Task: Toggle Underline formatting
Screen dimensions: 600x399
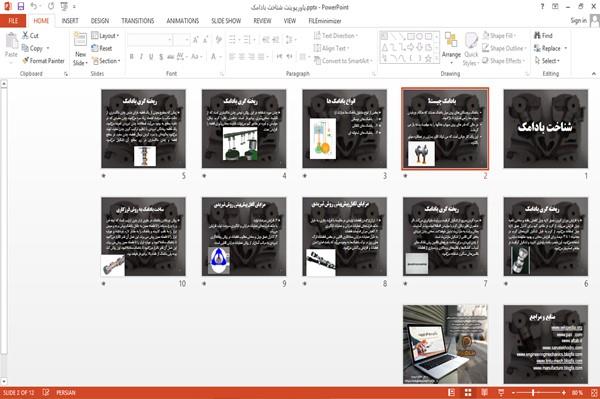Action: (x=151, y=57)
